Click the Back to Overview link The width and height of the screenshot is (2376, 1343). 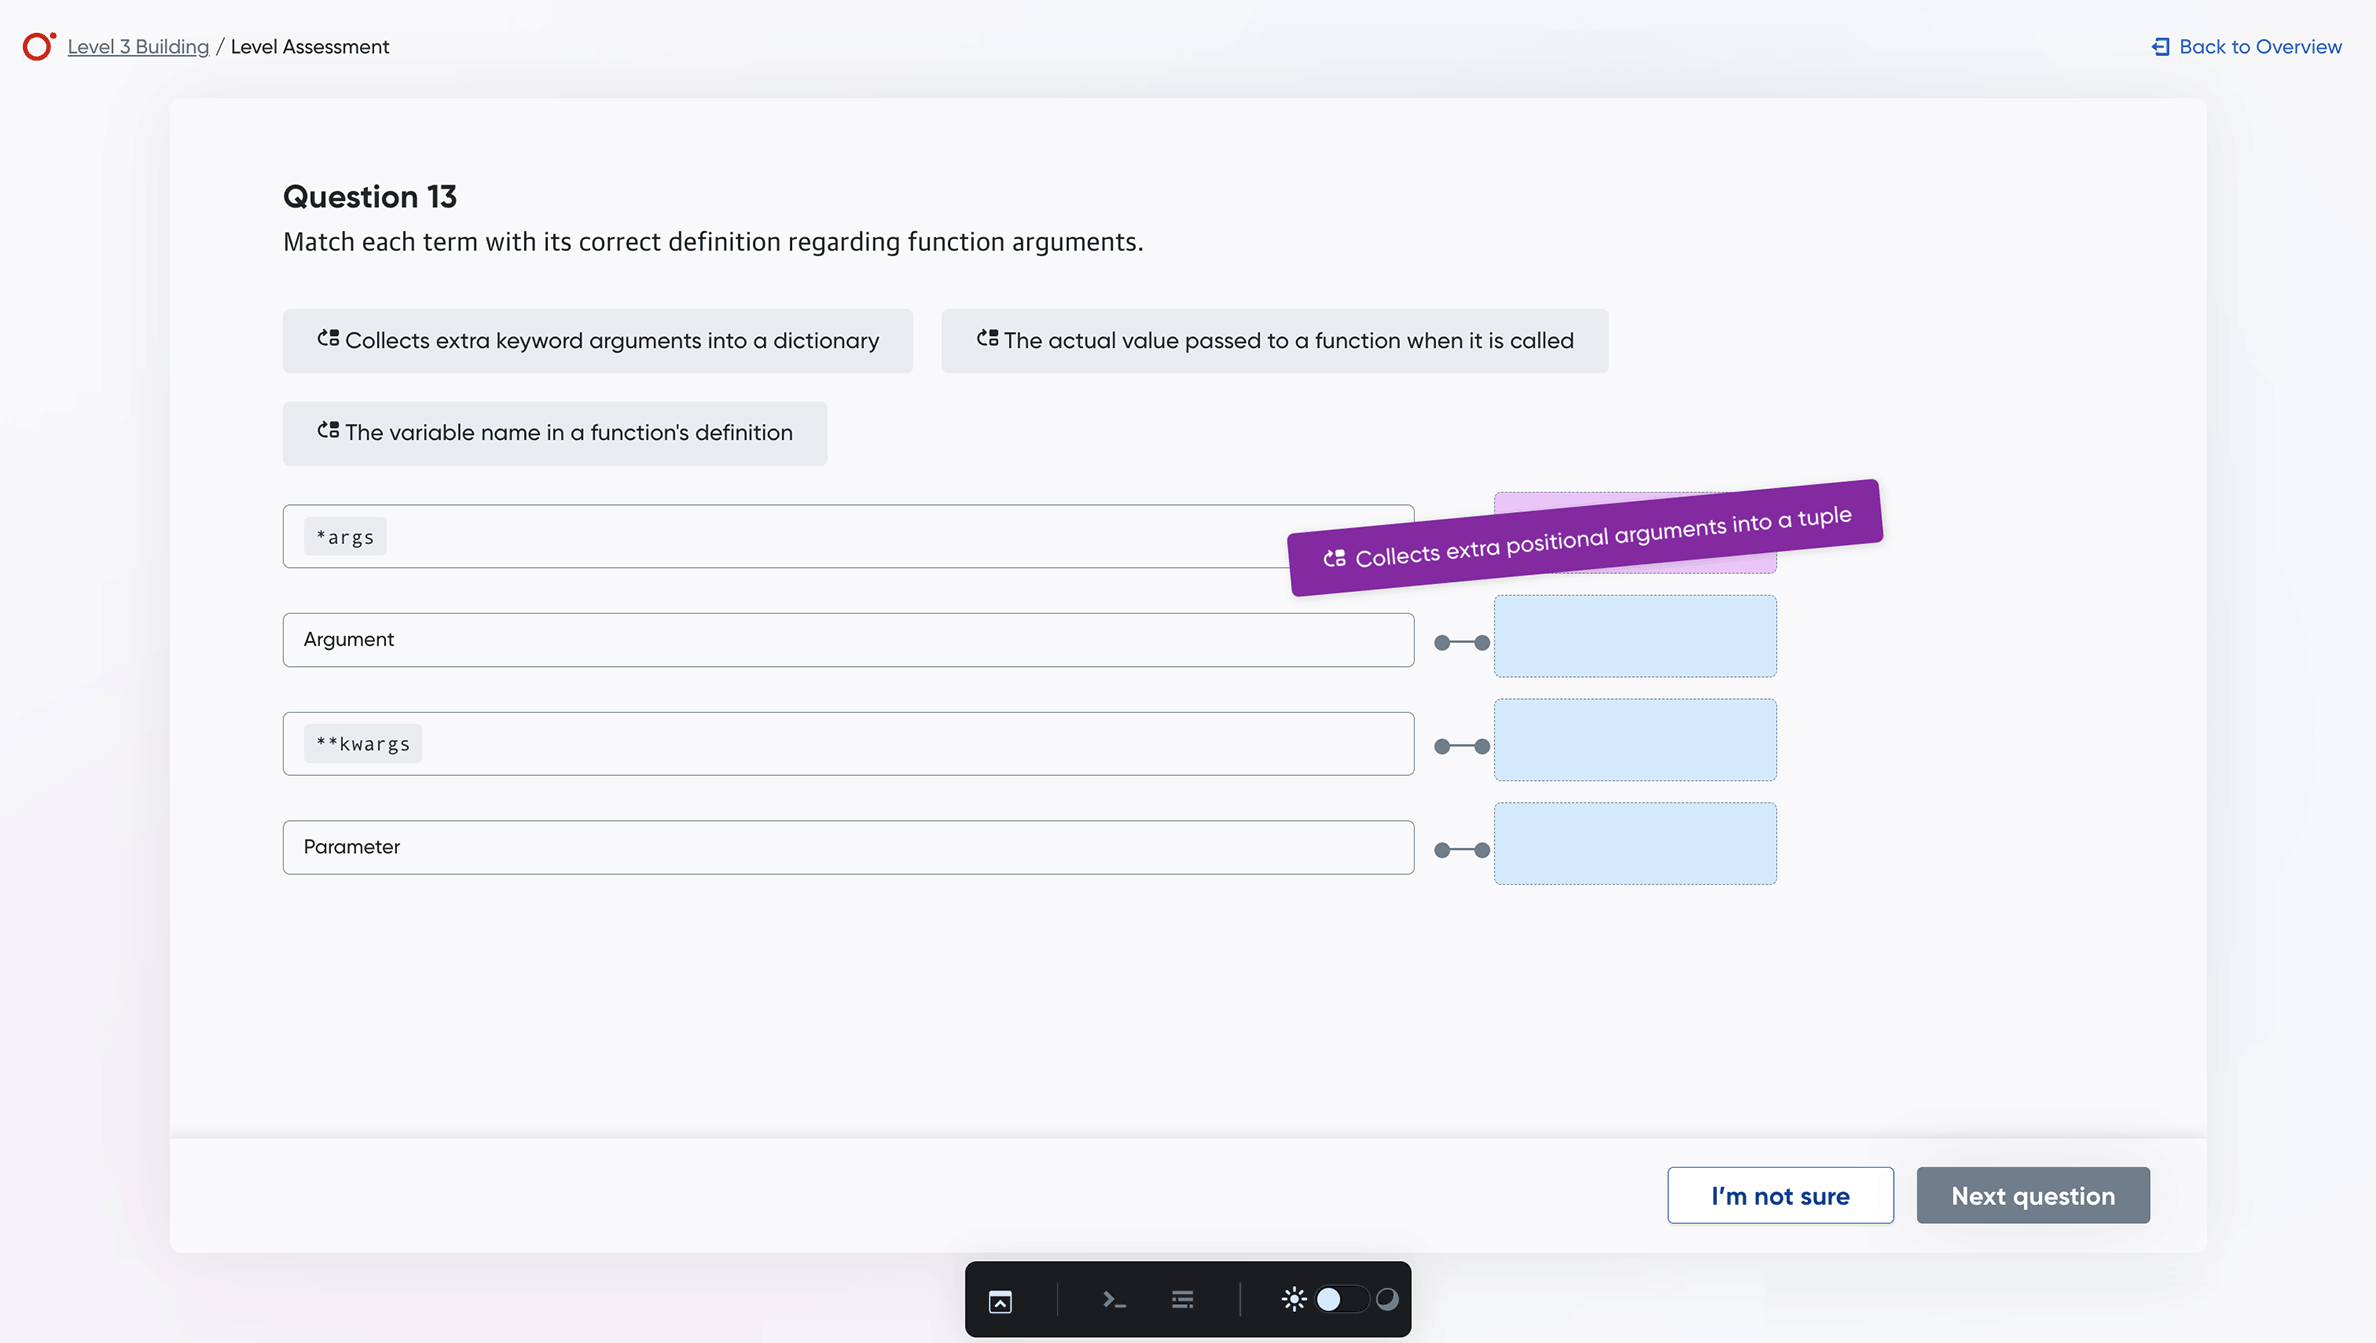click(2259, 47)
